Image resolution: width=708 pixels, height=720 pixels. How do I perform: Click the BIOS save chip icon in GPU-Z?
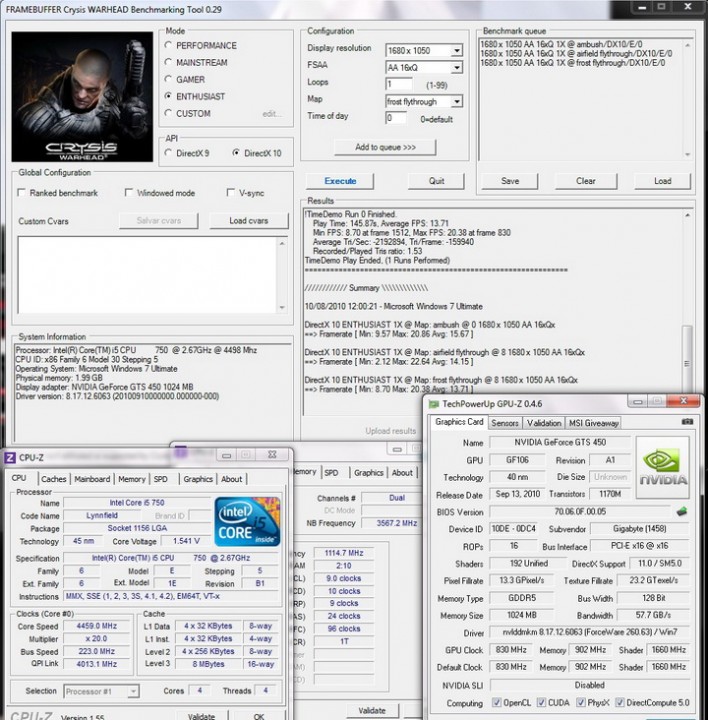click(682, 512)
